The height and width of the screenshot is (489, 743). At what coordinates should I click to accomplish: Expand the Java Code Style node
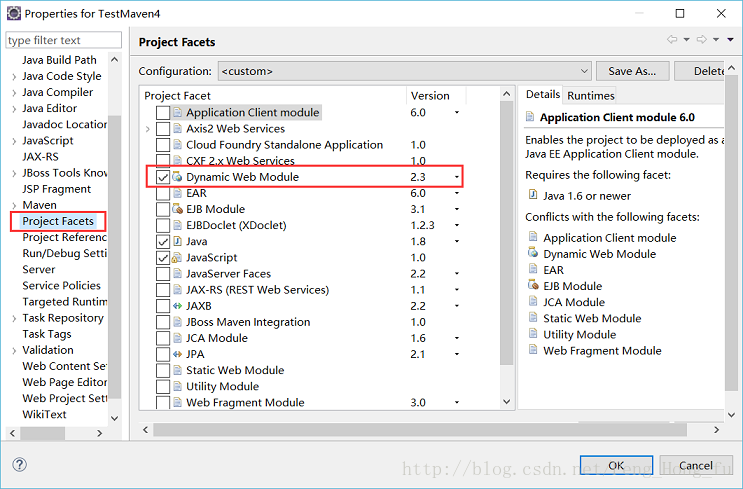[14, 77]
